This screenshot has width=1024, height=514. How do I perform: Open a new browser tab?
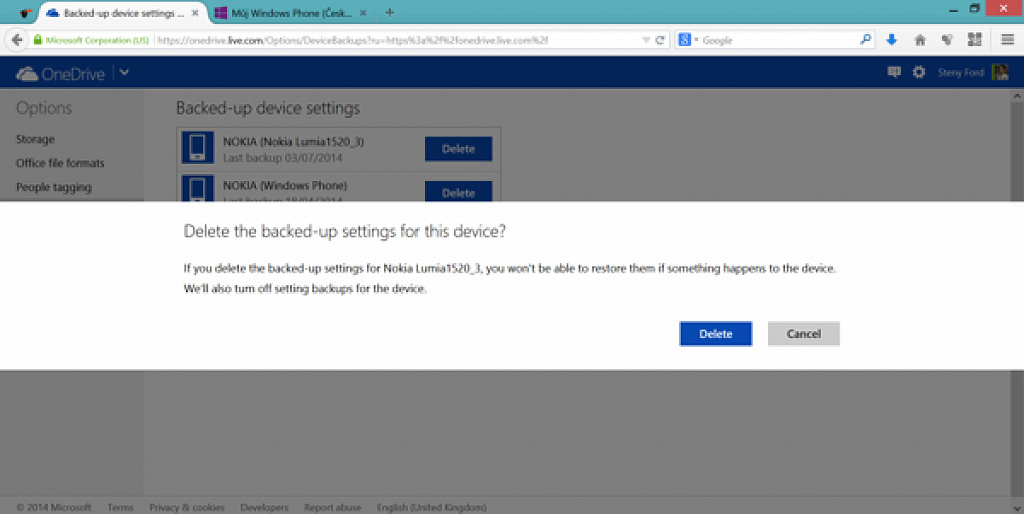pos(390,12)
